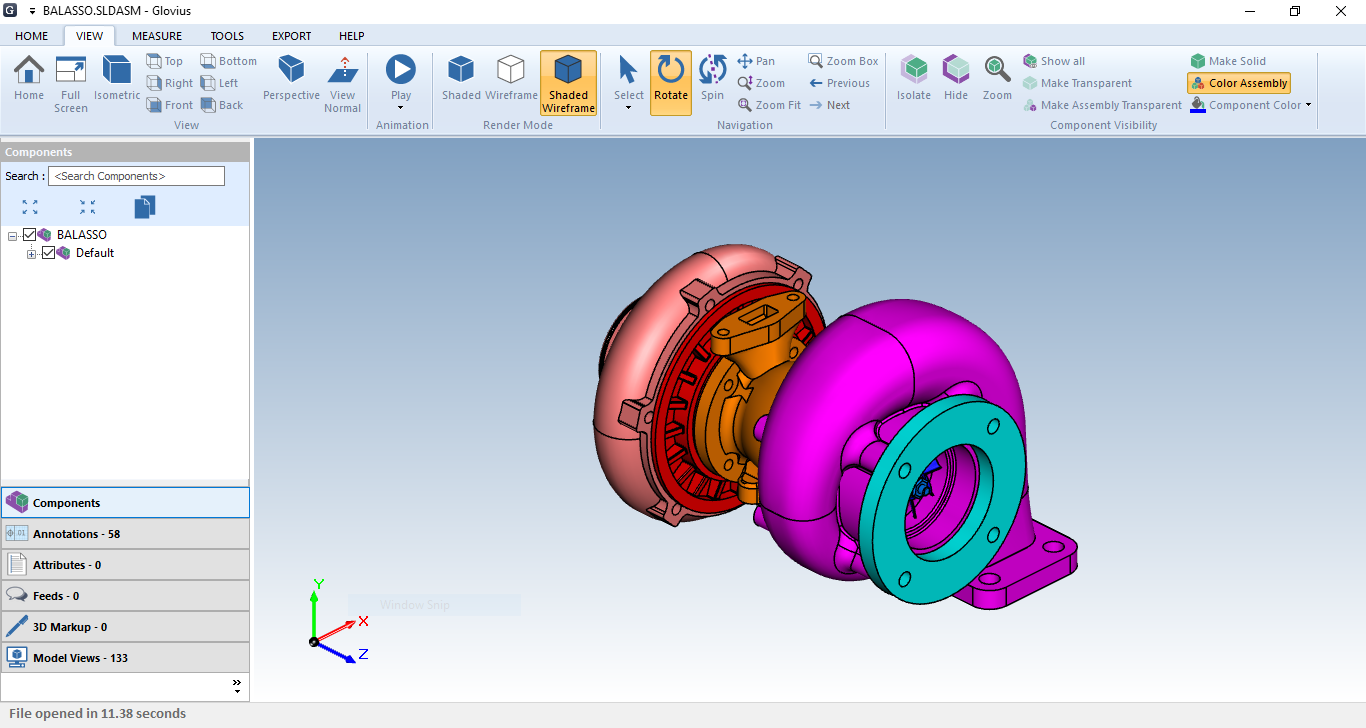The height and width of the screenshot is (728, 1366).
Task: Toggle the Default configuration checkbox
Action: tap(48, 253)
